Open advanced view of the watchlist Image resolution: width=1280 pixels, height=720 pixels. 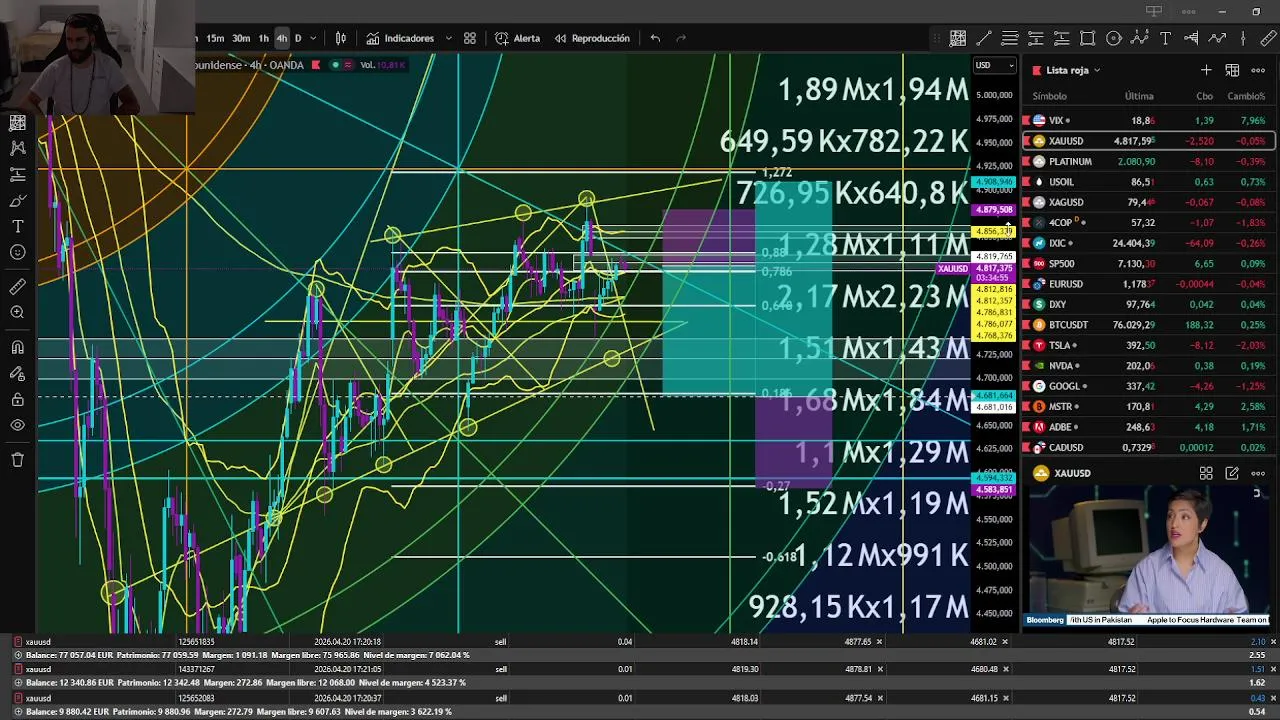coord(1232,70)
